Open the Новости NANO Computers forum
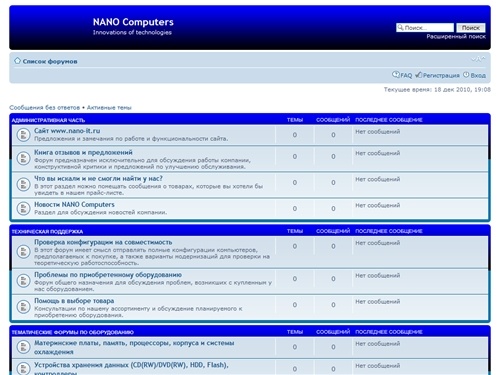The height and width of the screenshot is (375, 500). pyautogui.click(x=74, y=204)
